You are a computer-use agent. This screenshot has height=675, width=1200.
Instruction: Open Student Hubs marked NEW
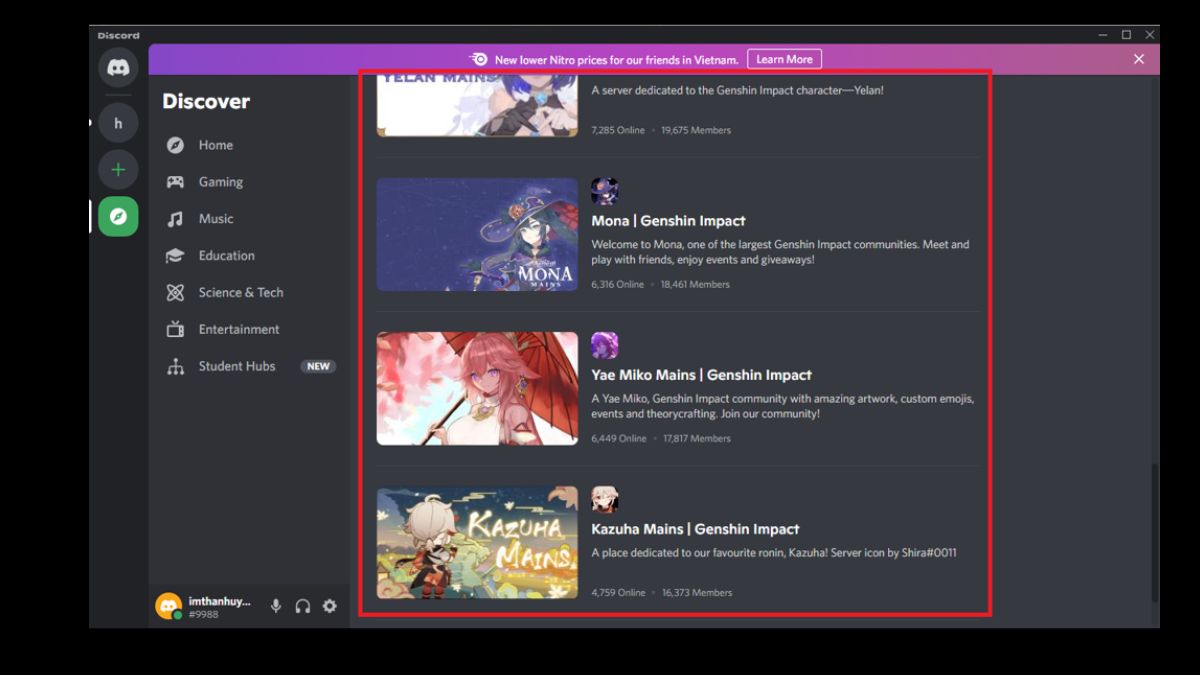(236, 366)
